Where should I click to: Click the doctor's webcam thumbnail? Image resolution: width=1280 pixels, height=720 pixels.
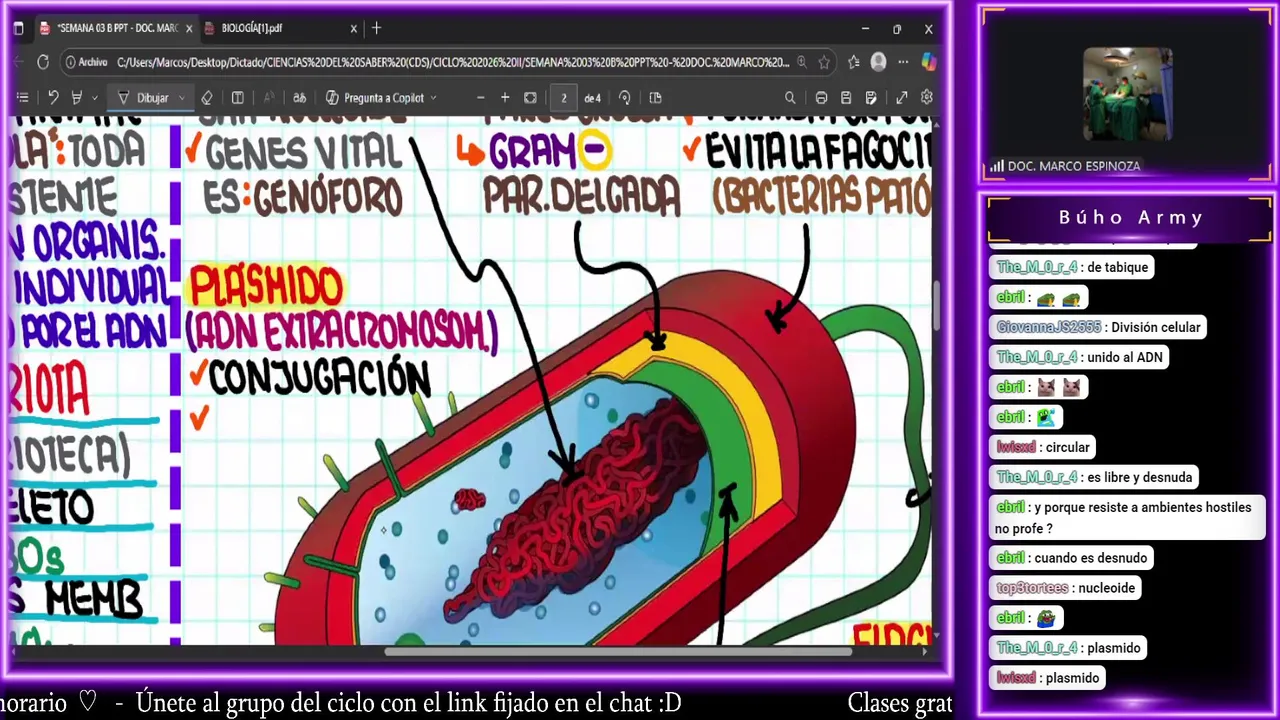tap(1127, 94)
